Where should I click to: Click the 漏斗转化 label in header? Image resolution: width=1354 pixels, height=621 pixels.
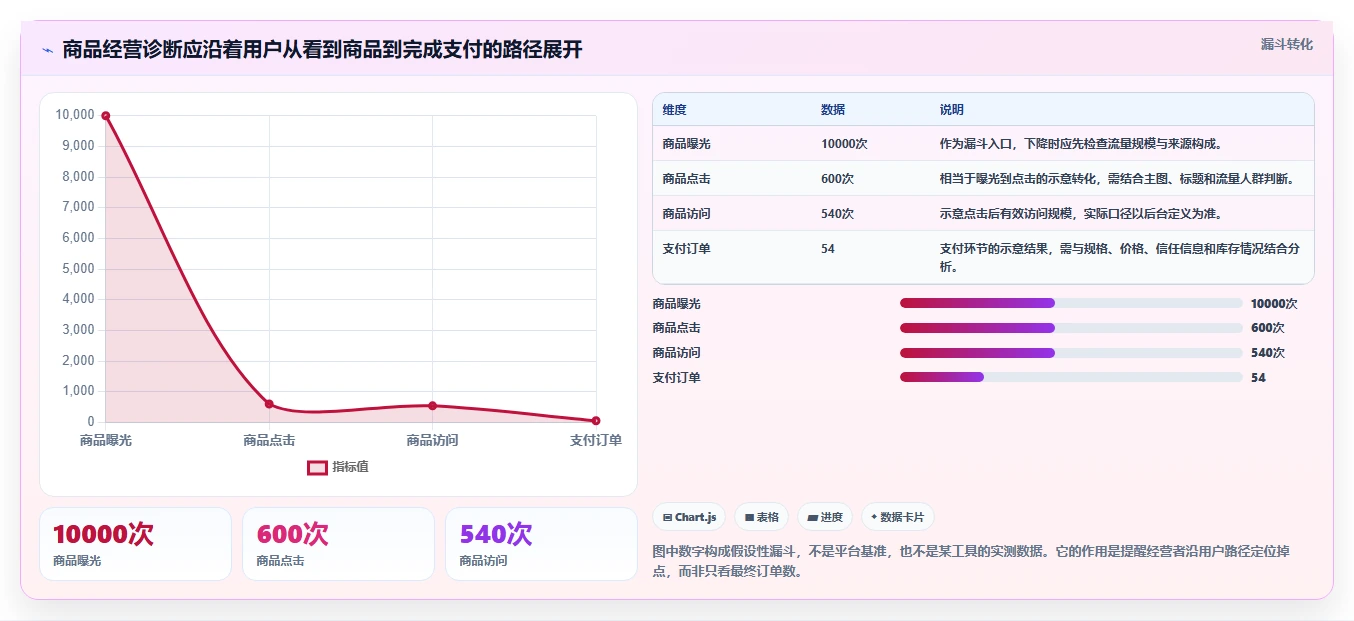(x=1286, y=44)
